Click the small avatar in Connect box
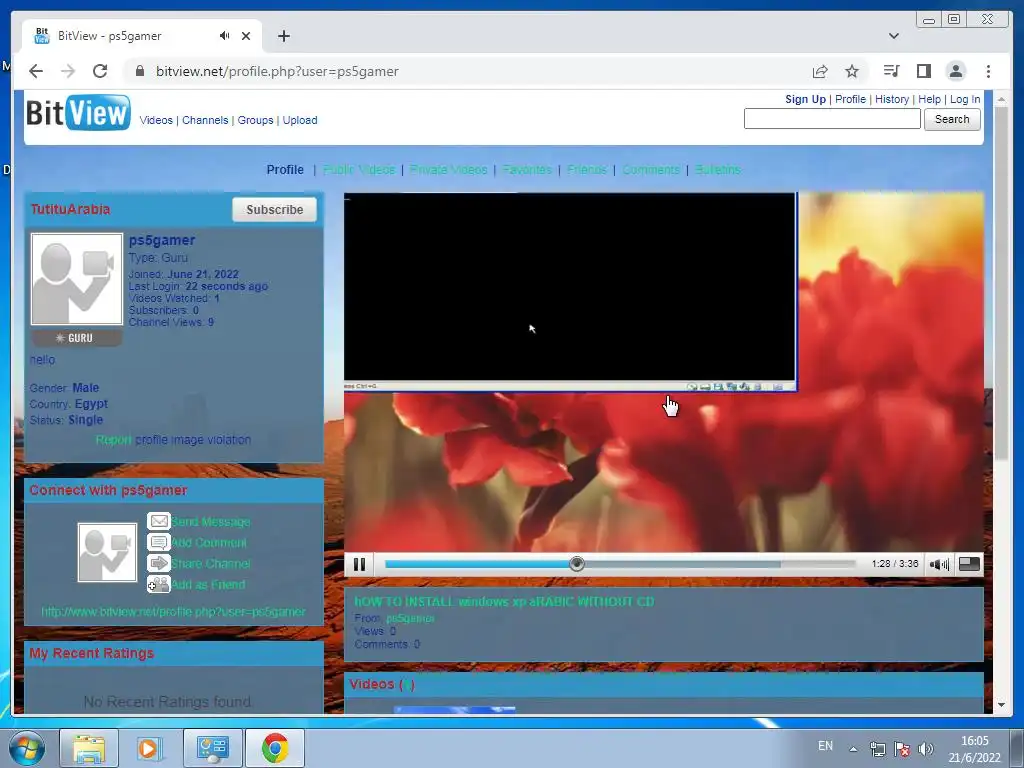This screenshot has width=1024, height=768. coord(107,552)
